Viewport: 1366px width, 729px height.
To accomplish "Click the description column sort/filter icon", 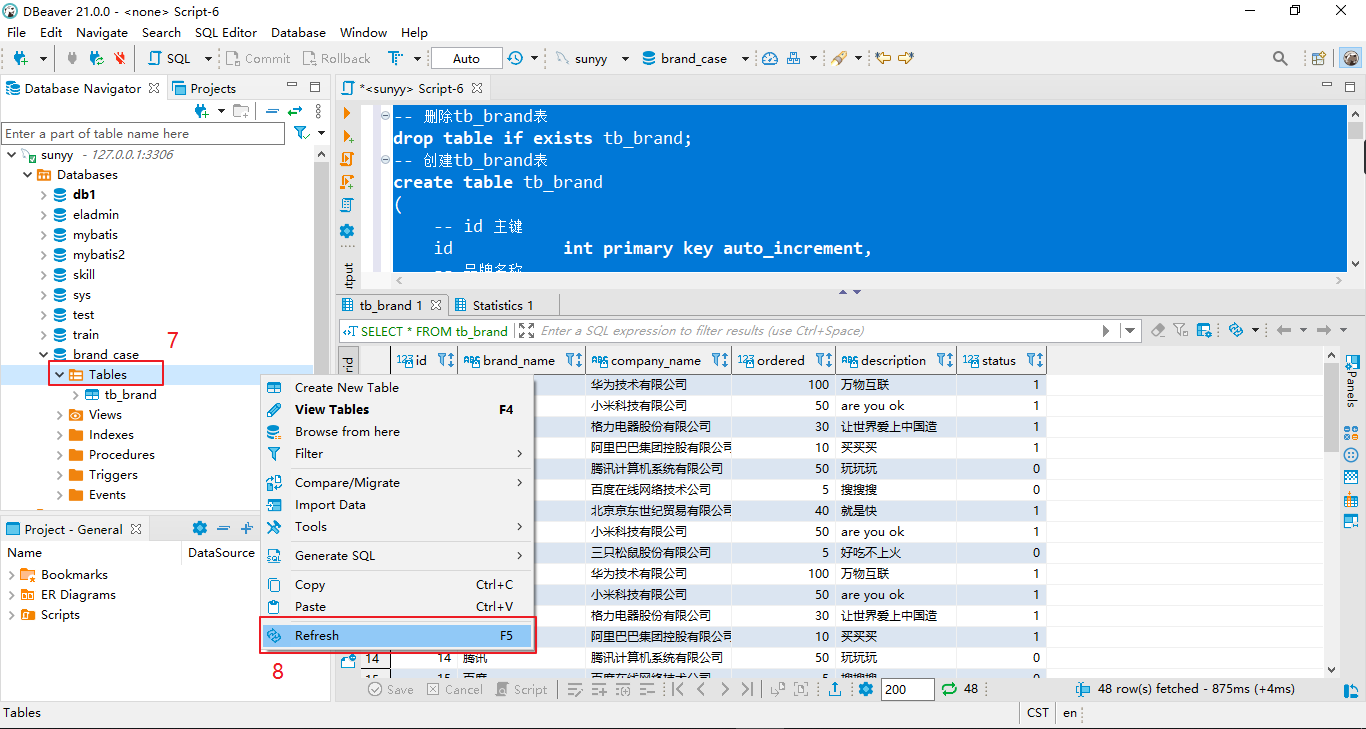I will (x=945, y=361).
